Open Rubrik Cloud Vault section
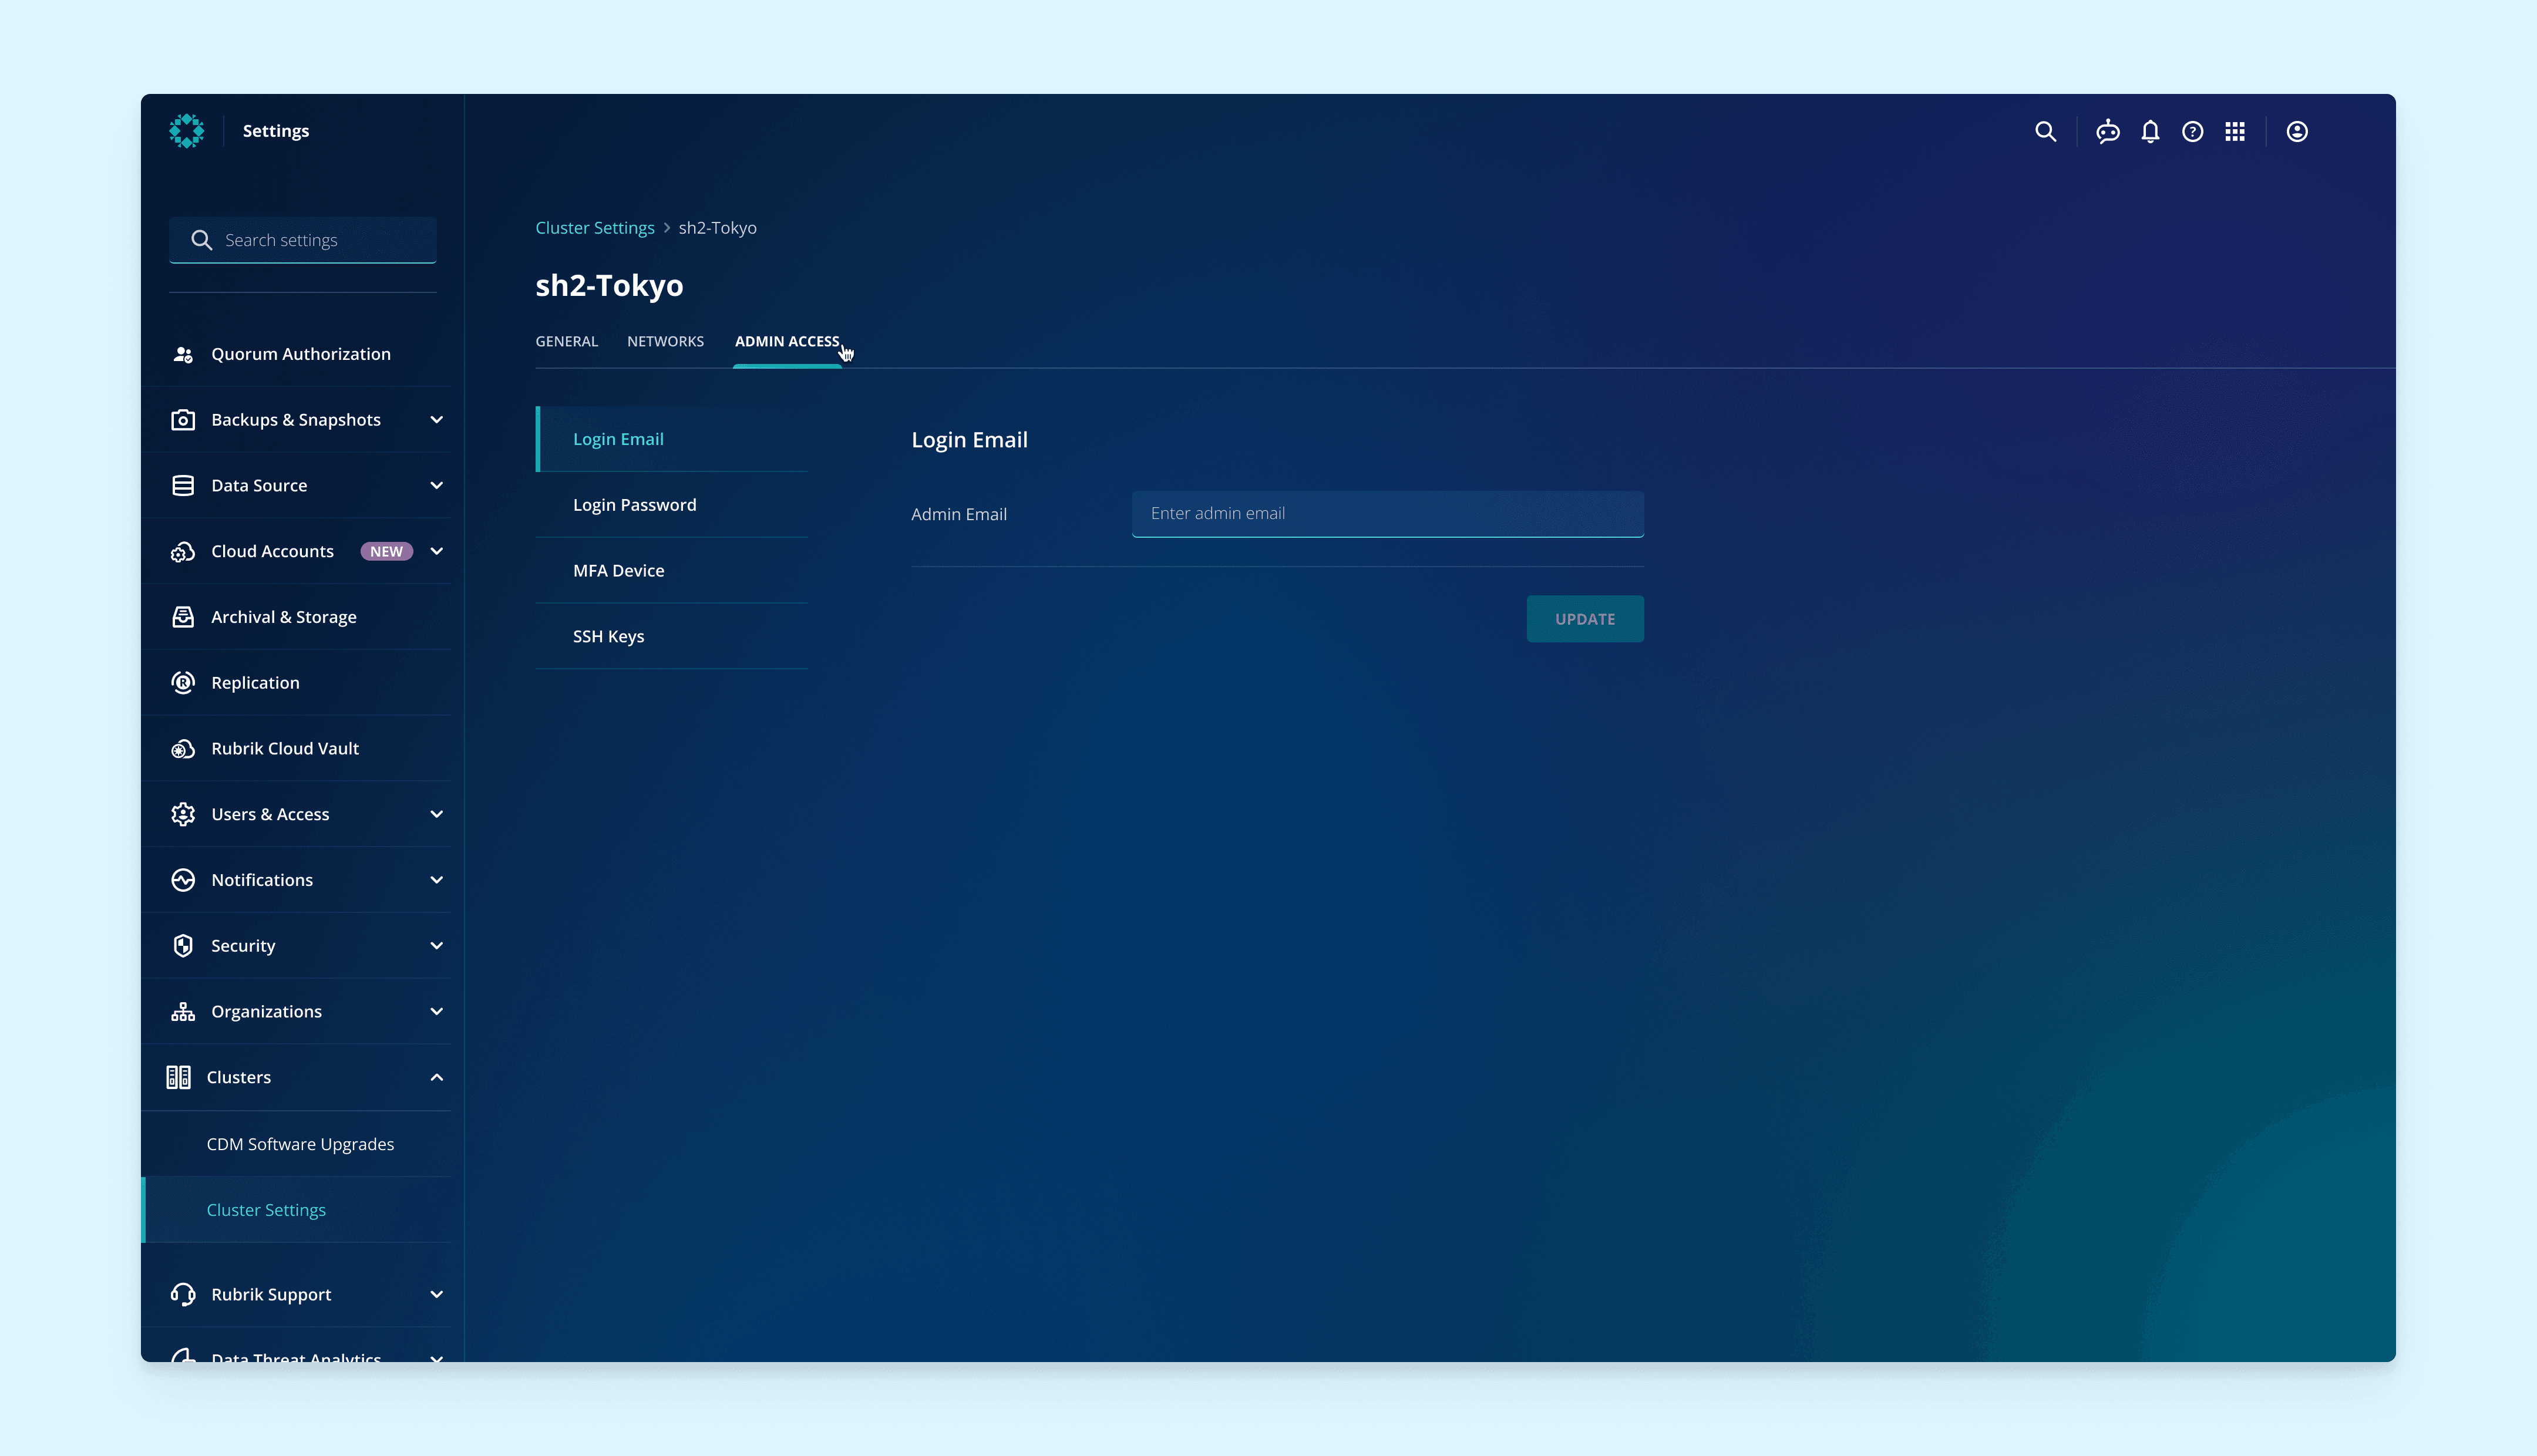The image size is (2537, 1456). point(284,748)
